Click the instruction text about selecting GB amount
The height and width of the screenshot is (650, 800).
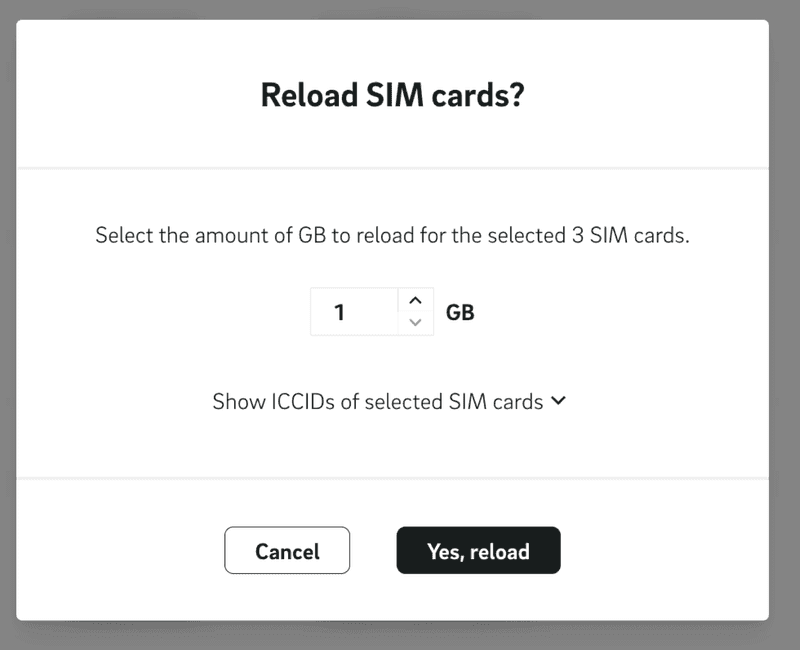coord(392,237)
